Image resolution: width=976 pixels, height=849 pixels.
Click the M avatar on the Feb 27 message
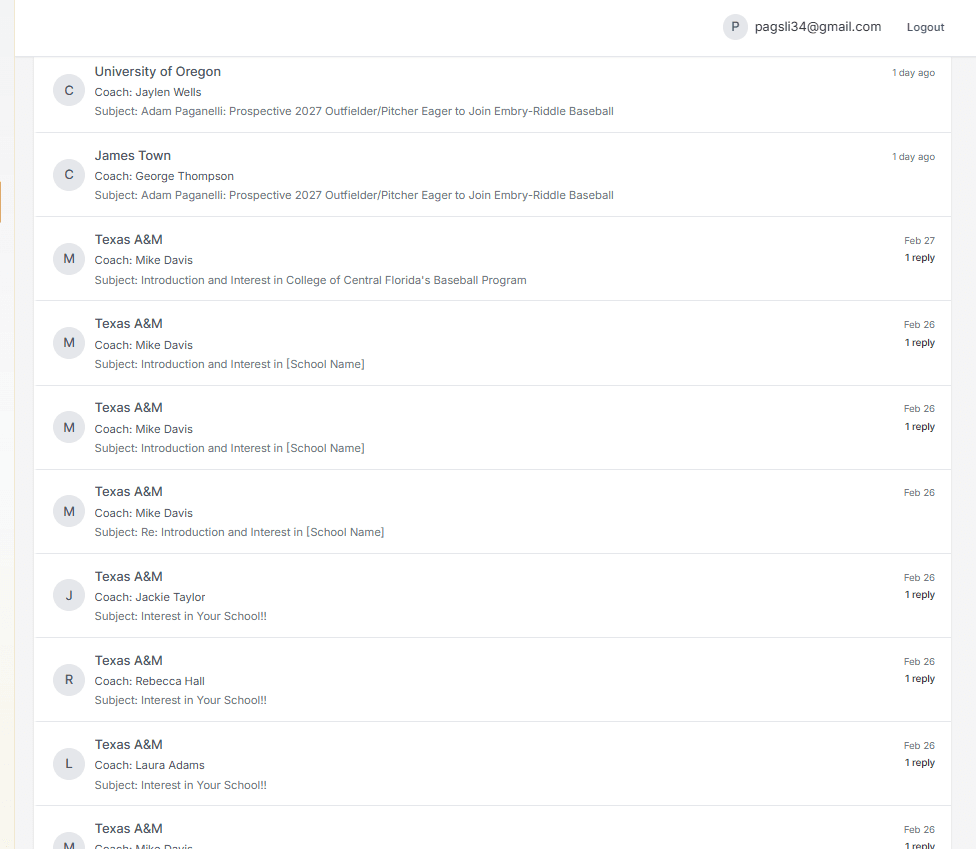point(69,259)
